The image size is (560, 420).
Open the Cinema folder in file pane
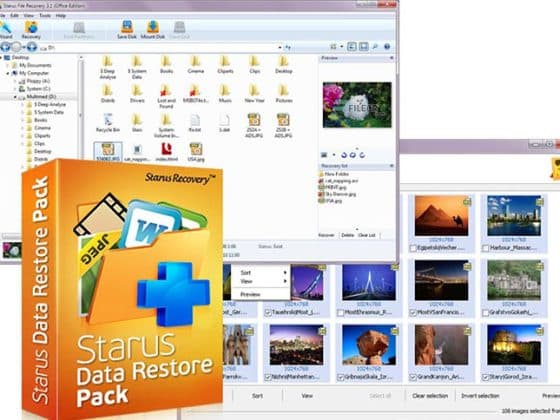[195, 64]
